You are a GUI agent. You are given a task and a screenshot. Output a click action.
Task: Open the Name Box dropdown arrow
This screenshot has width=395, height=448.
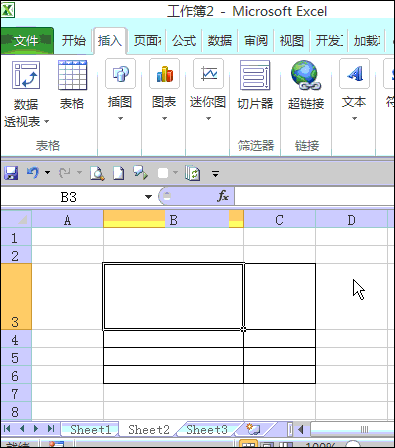[x=148, y=197]
